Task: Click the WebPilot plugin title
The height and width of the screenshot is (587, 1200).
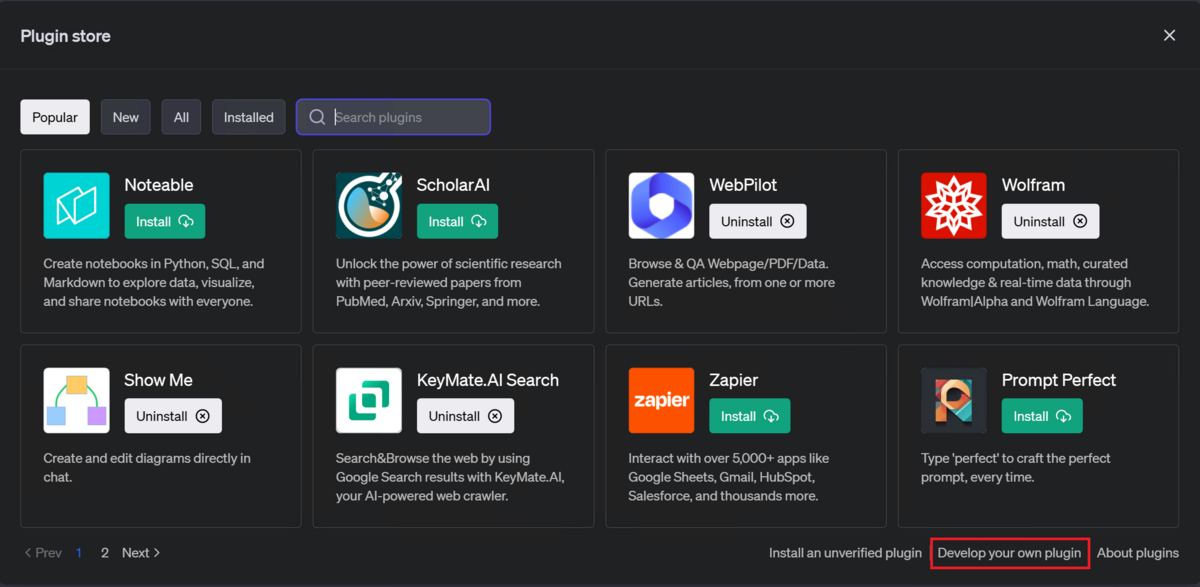Action: 743,185
